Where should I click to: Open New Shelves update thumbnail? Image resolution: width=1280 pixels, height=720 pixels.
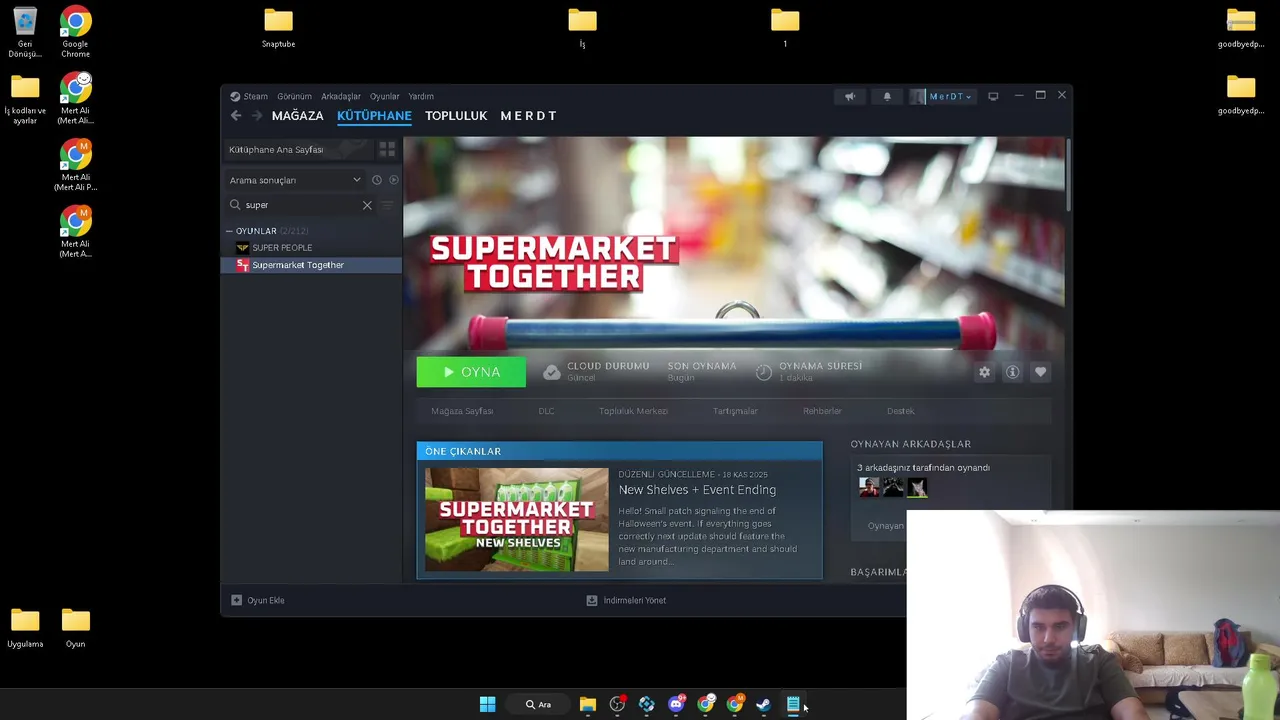click(516, 520)
